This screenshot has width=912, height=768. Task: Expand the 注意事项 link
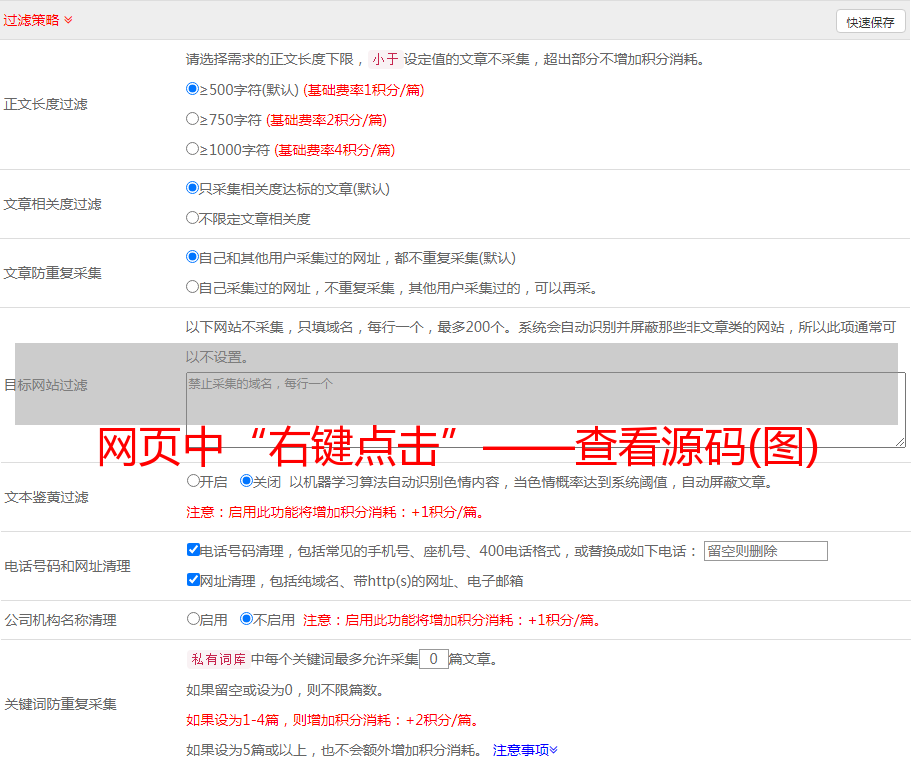point(525,750)
